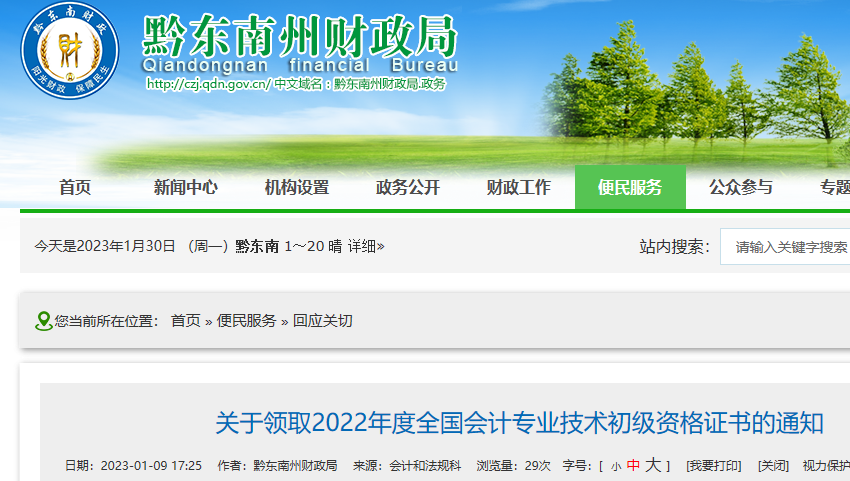Open the 新闻中心 navigation item
Screen dimensions: 850x481
[186, 188]
